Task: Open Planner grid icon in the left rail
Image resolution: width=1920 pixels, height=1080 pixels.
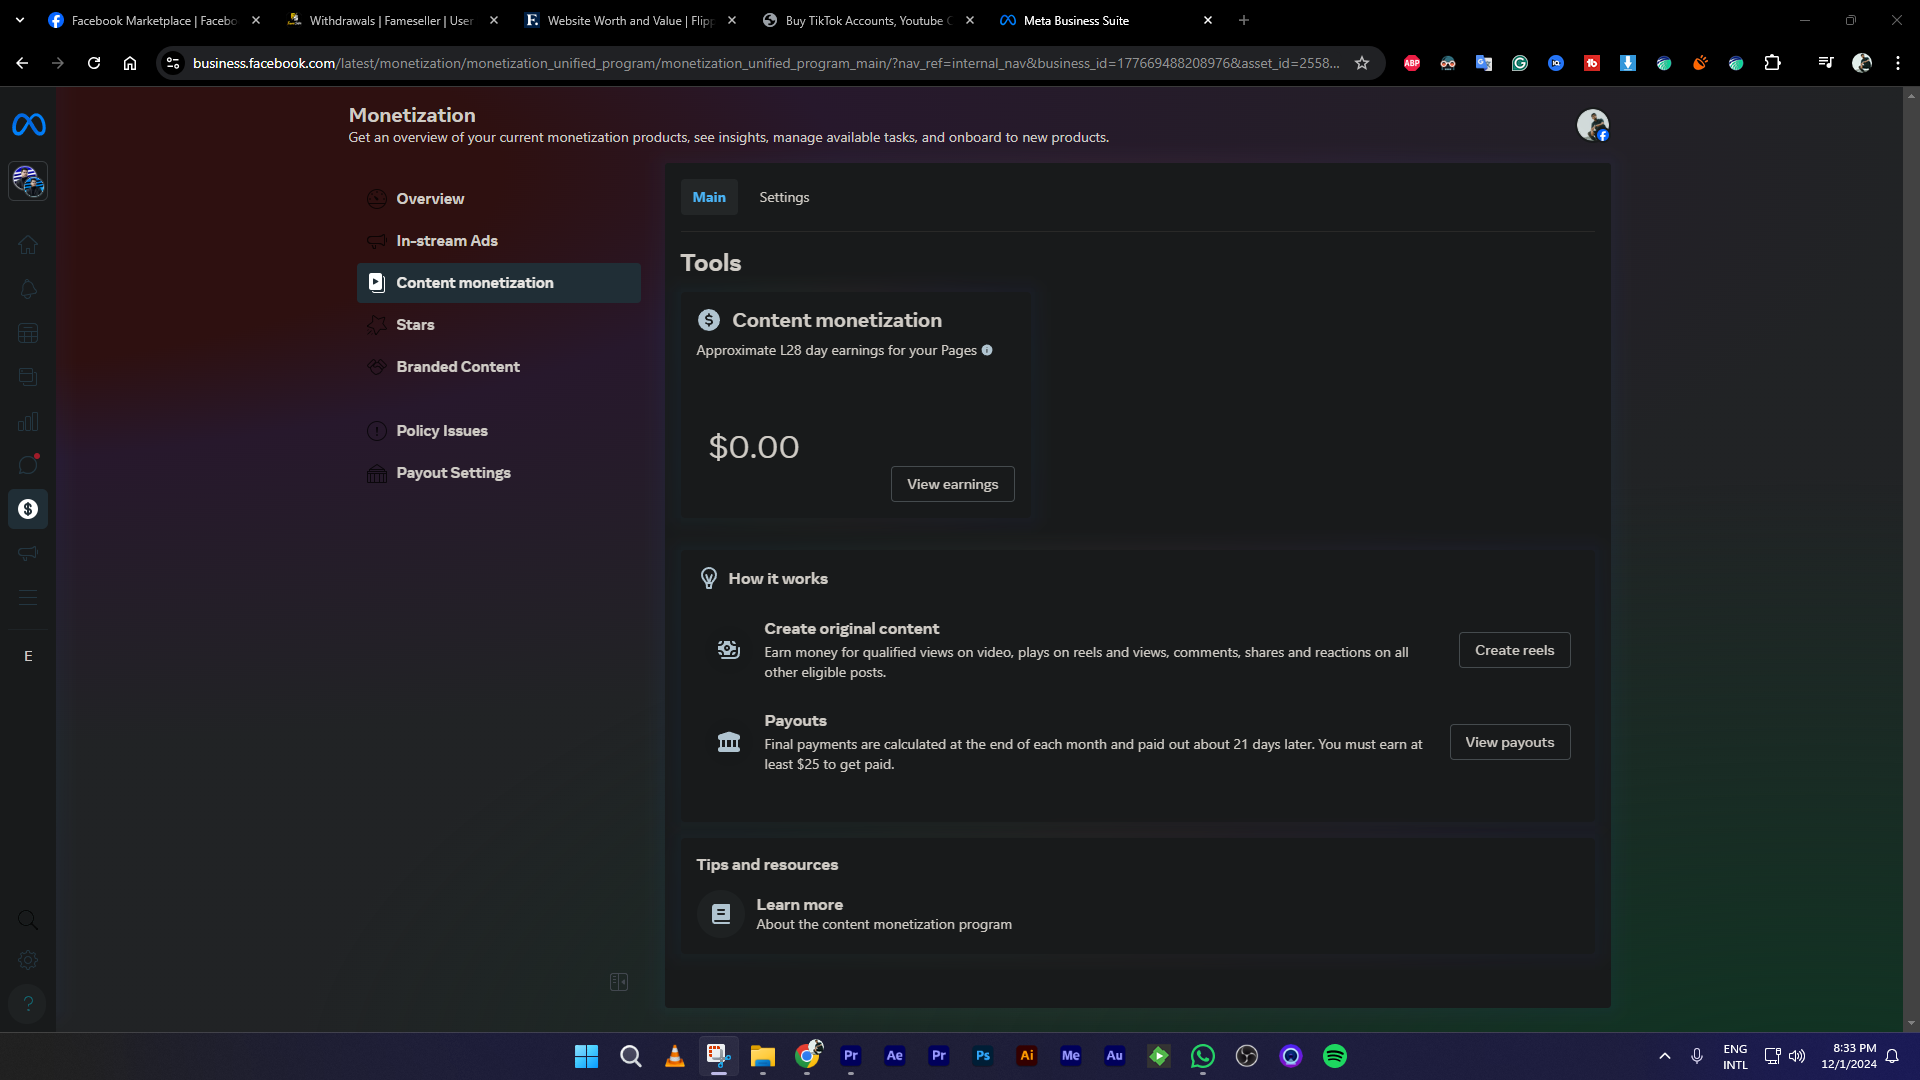Action: [28, 333]
